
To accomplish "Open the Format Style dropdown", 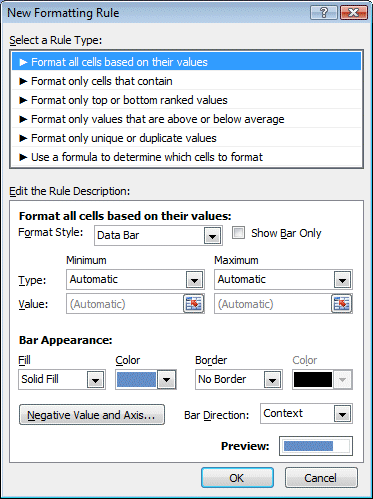I will click(158, 235).
